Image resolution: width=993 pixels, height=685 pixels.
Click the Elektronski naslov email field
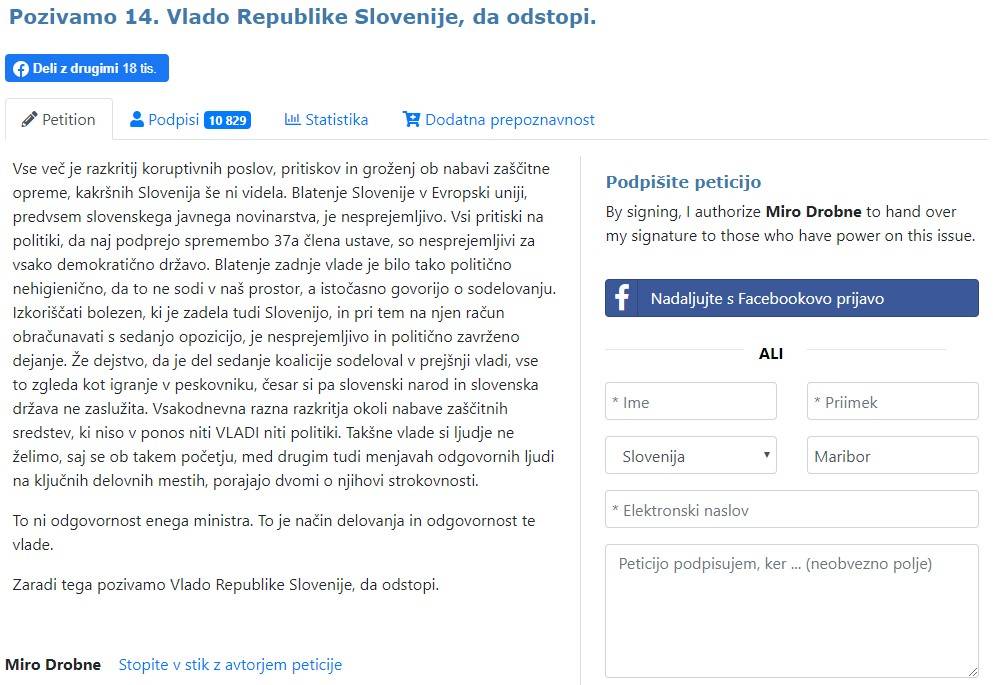tap(791, 510)
